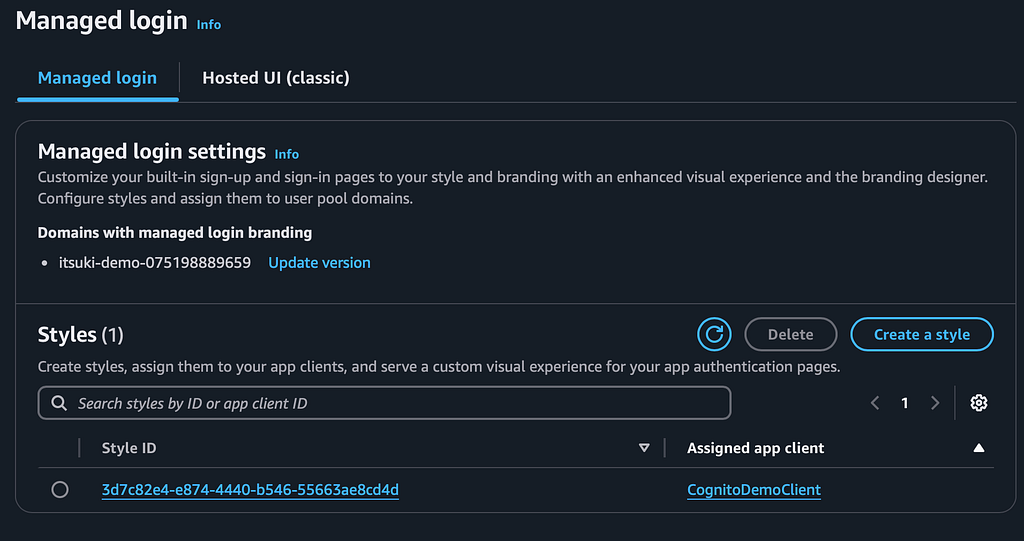This screenshot has height=541, width=1024.
Task: Open style ID 3d7c82e4-e874-4440-b546-55663ae8cd4d link
Action: 250,489
